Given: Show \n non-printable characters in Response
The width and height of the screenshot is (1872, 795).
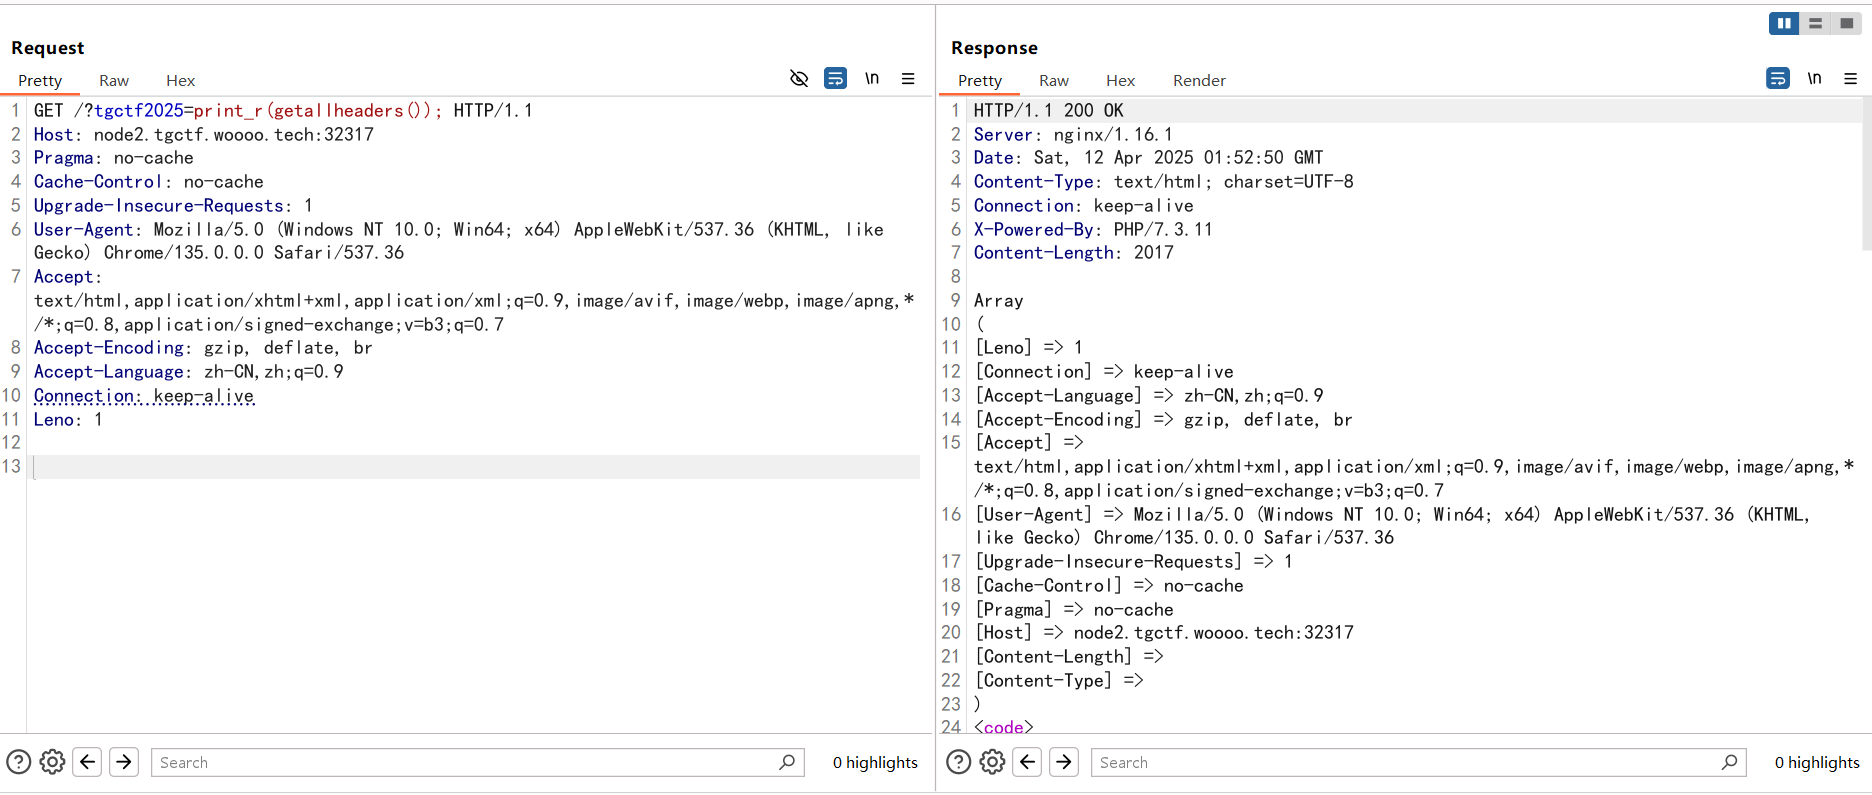Looking at the screenshot, I should click(1814, 78).
